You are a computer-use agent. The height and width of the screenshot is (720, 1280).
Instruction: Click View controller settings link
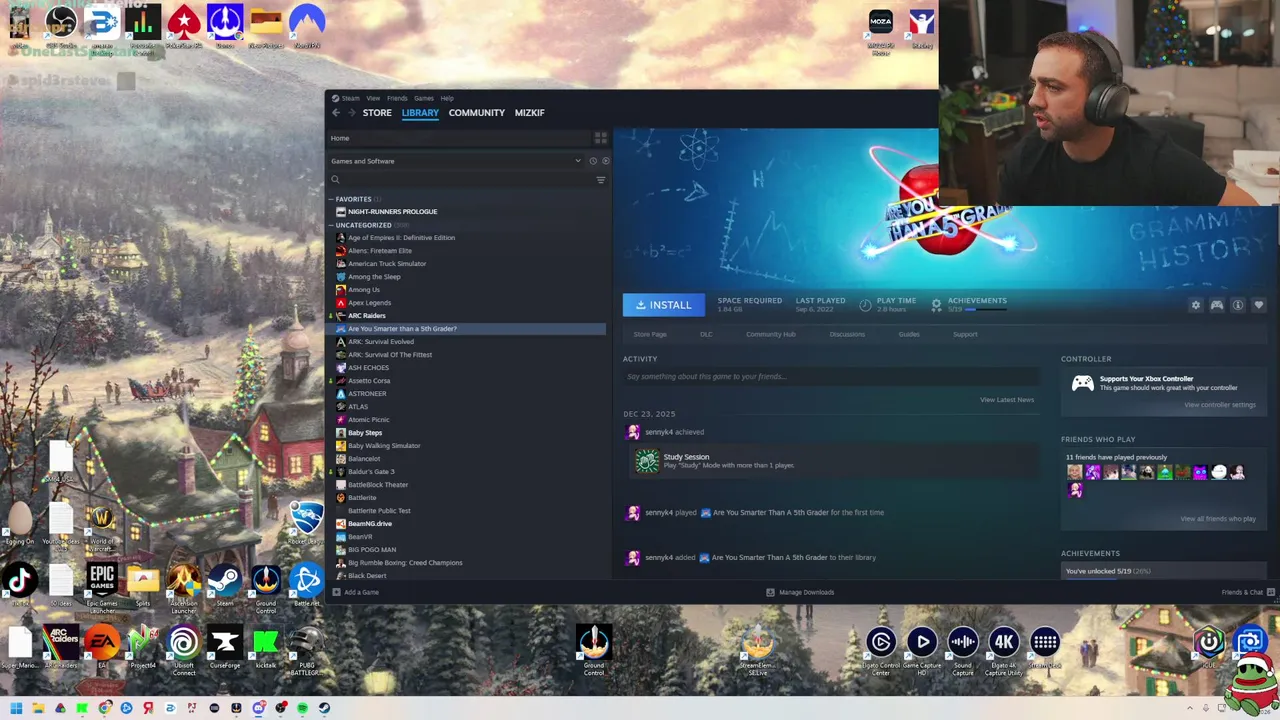(1219, 405)
